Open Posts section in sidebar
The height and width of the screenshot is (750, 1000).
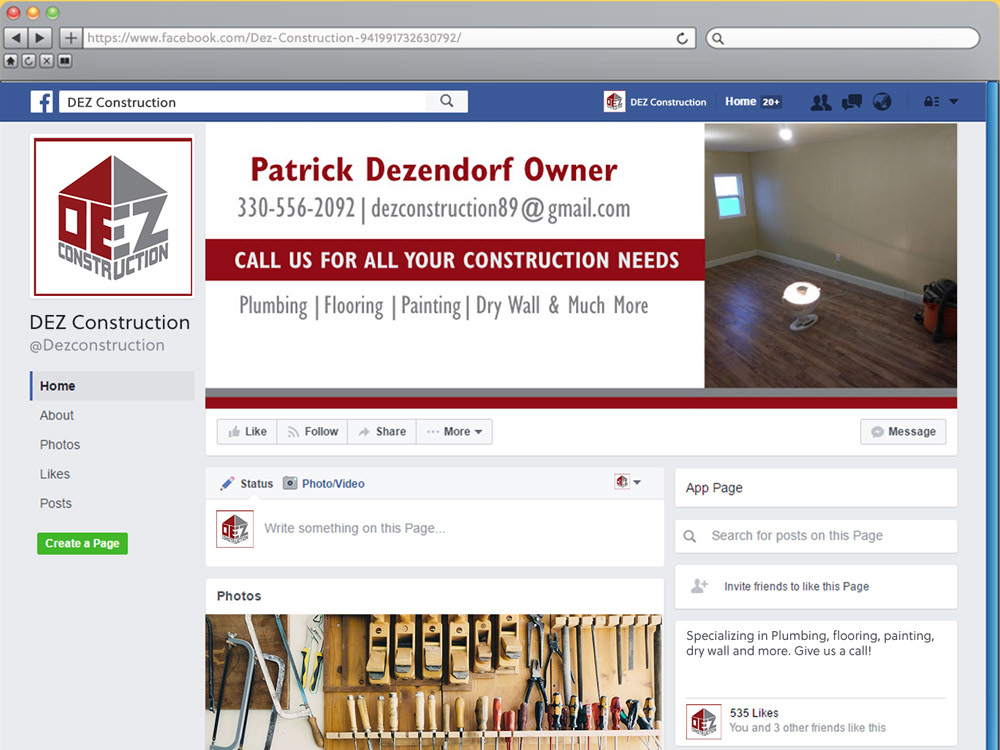coord(55,503)
